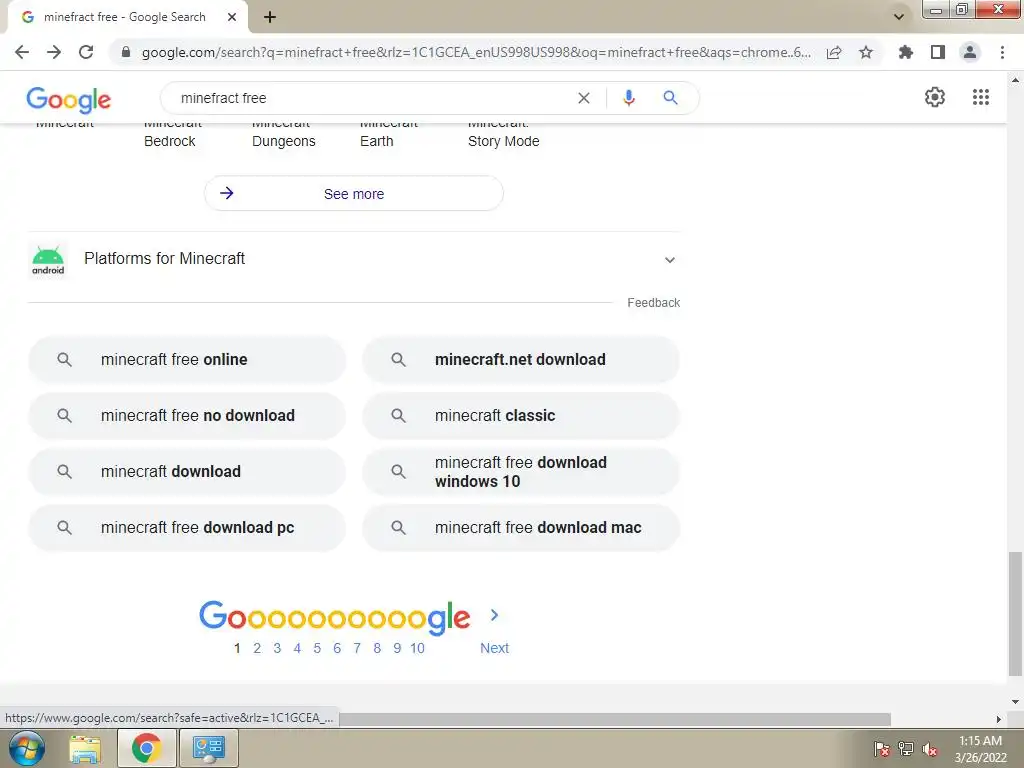The width and height of the screenshot is (1024, 768).
Task: Reload the Google search page
Action: pos(86,52)
